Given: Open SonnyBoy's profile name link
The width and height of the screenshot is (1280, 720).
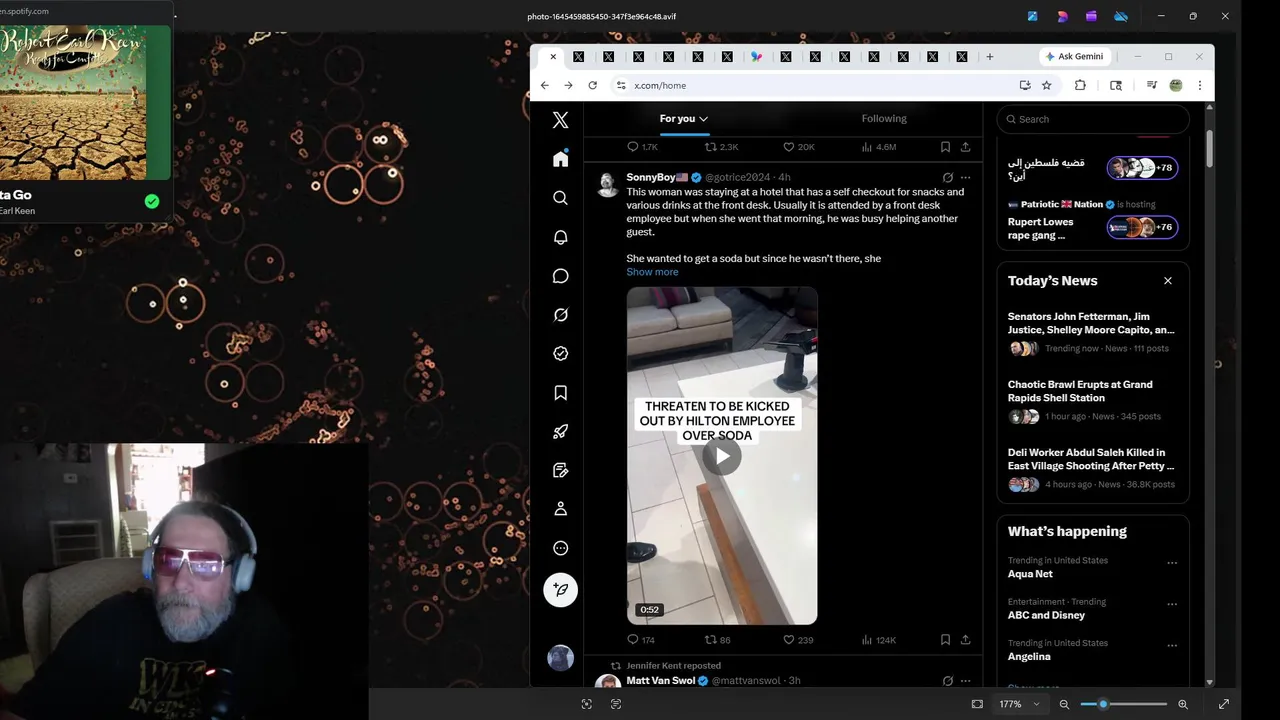Looking at the screenshot, I should pos(656,177).
